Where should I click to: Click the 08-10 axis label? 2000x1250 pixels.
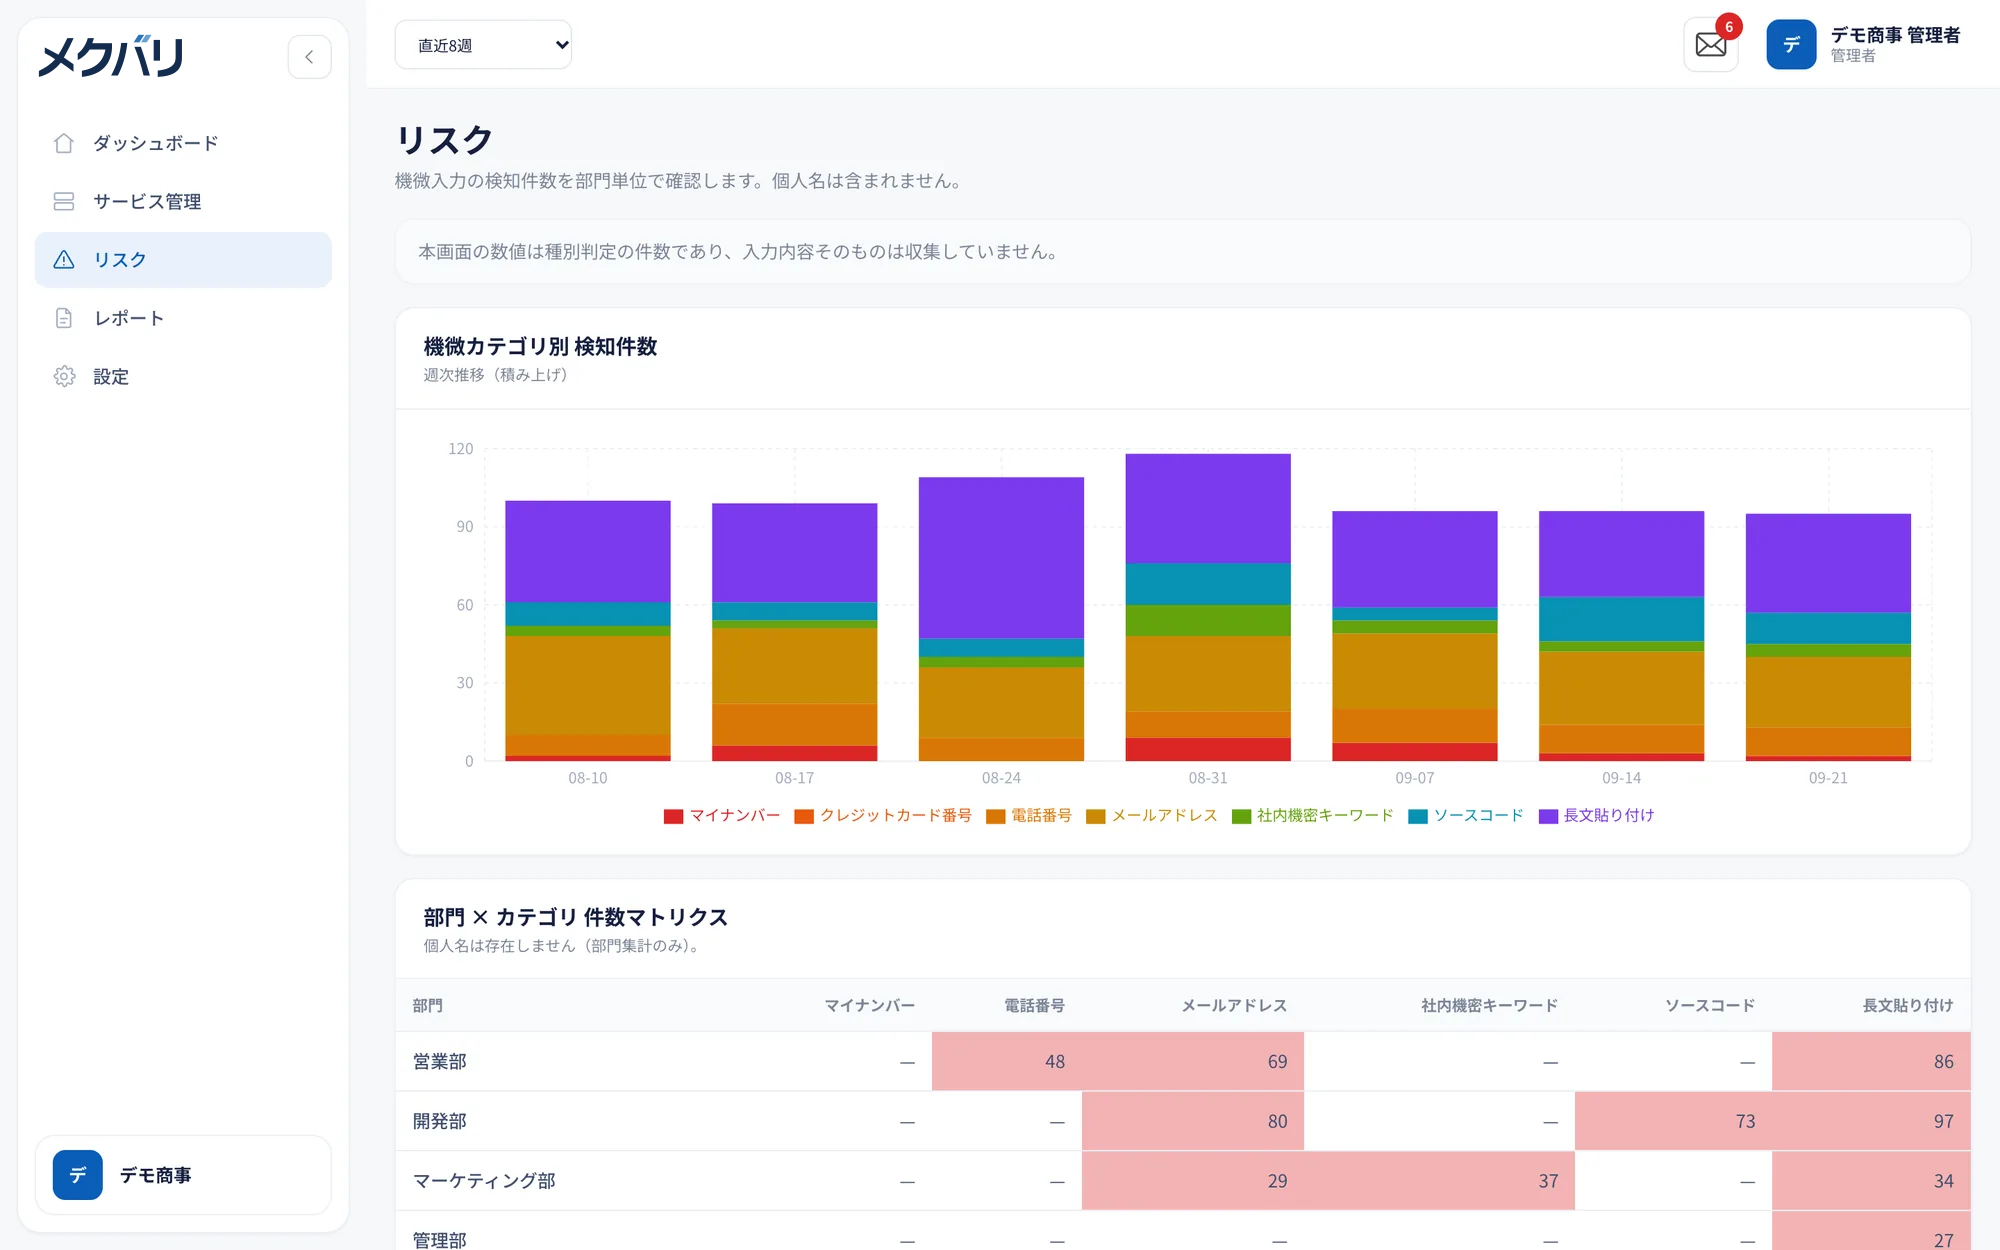pos(588,778)
